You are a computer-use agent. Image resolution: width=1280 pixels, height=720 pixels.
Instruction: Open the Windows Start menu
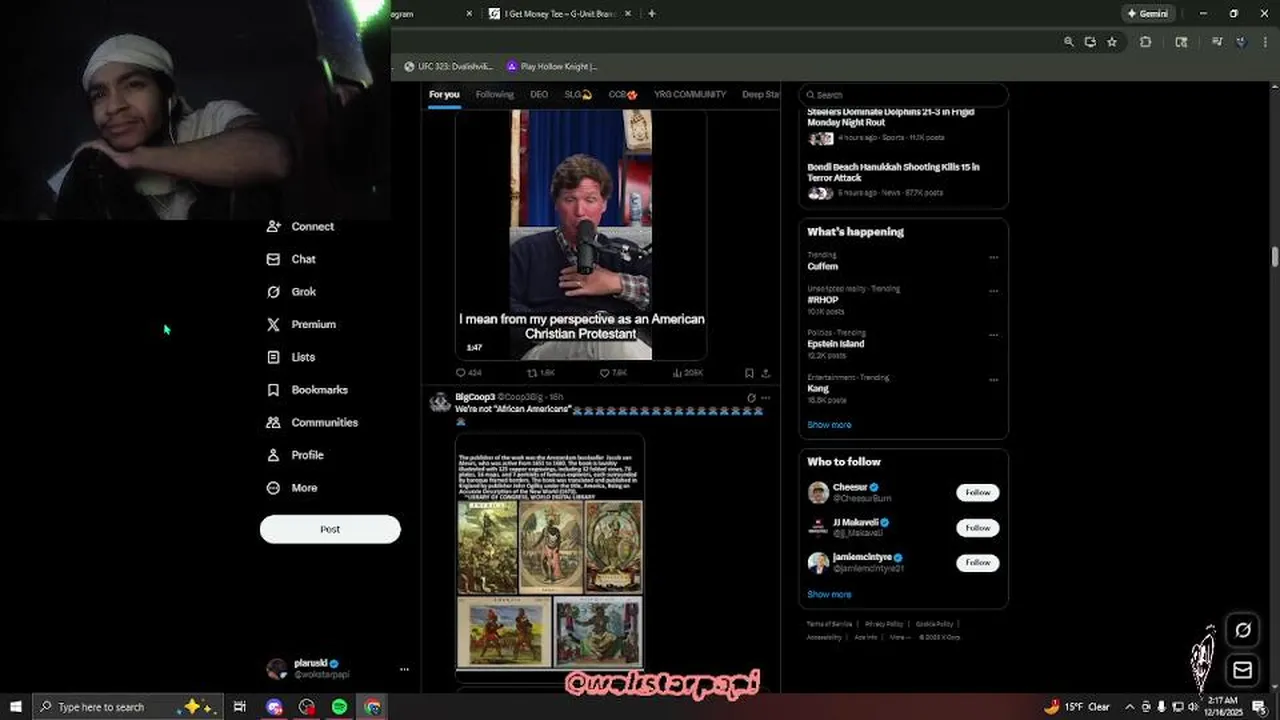point(16,707)
